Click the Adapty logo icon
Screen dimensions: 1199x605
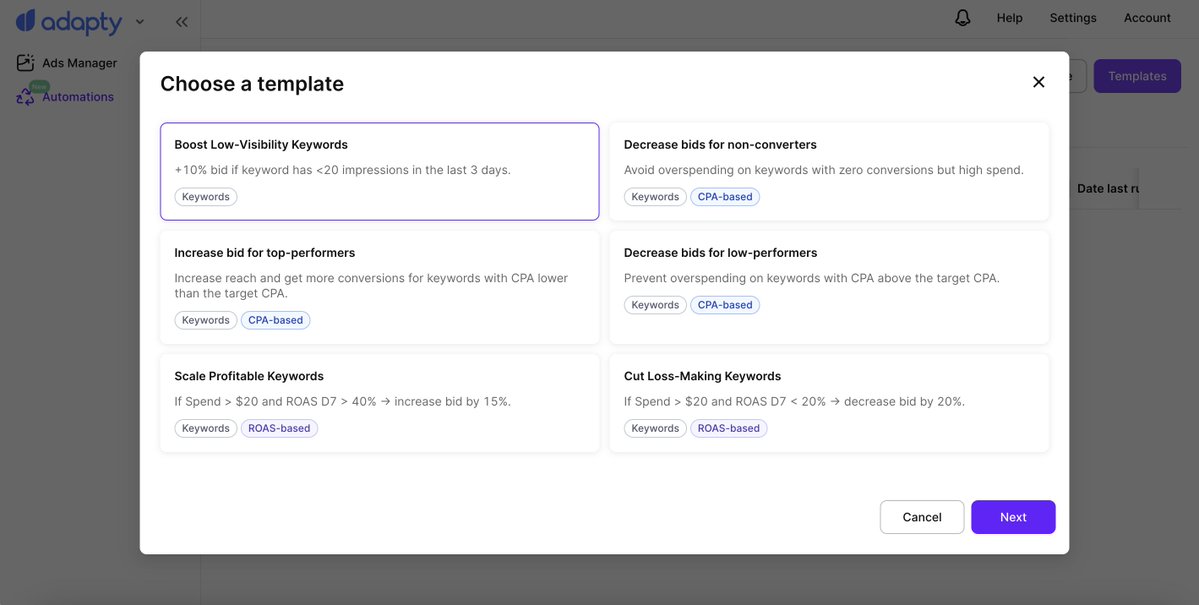point(26,20)
